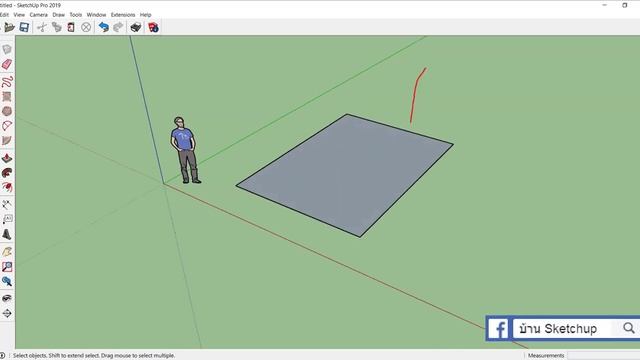Select the Follow Me tool
Screen dimensions: 640x360
tap(7, 173)
